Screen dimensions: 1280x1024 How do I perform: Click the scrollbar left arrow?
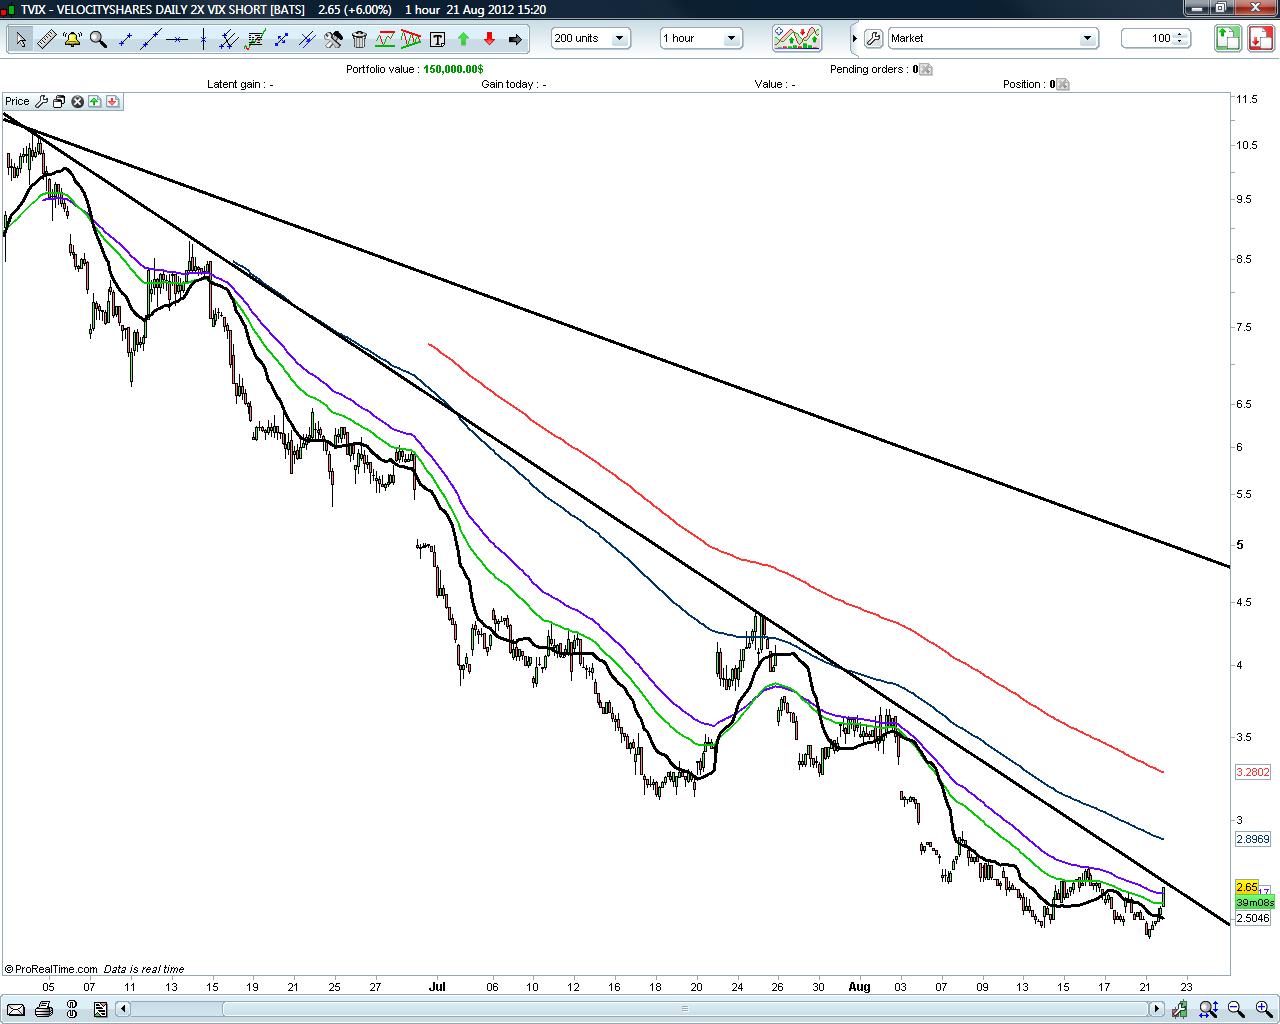(125, 1008)
